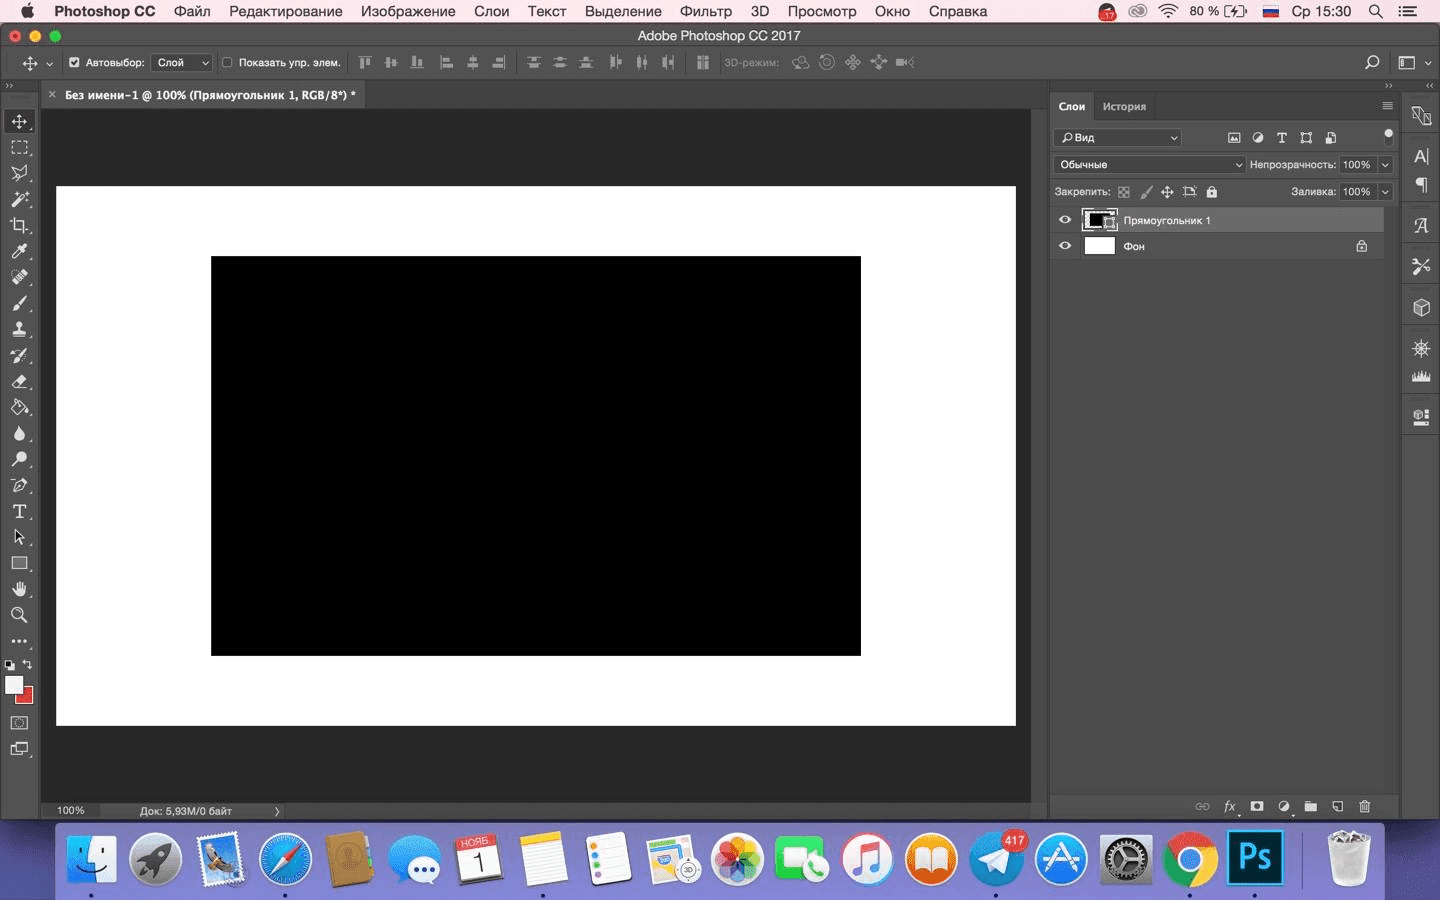
Task: Enable Показать упр. элем. checkbox
Action: 227,63
